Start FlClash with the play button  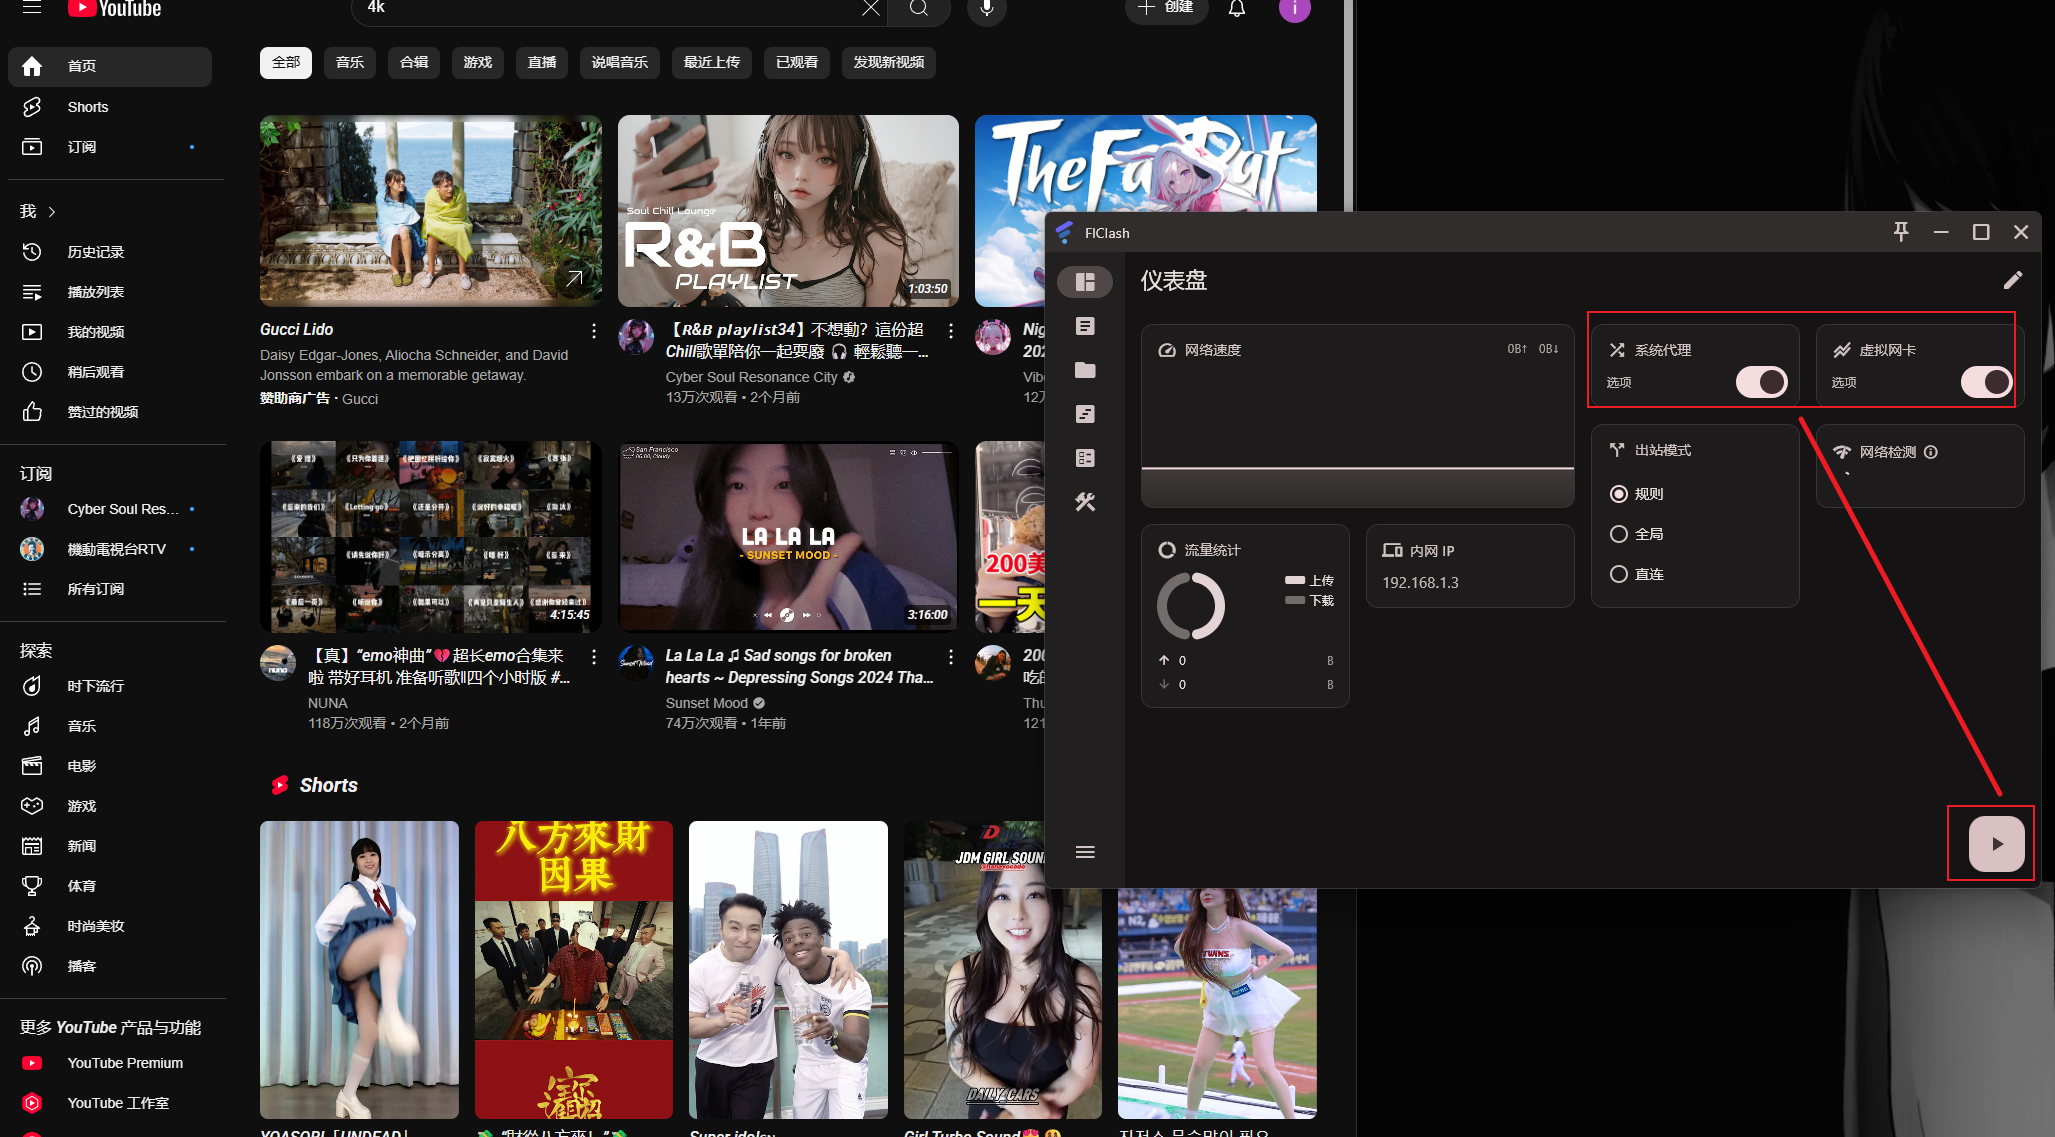(1996, 844)
